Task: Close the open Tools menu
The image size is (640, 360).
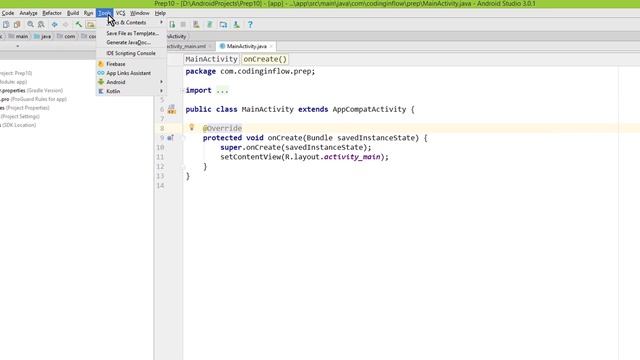Action: (104, 13)
